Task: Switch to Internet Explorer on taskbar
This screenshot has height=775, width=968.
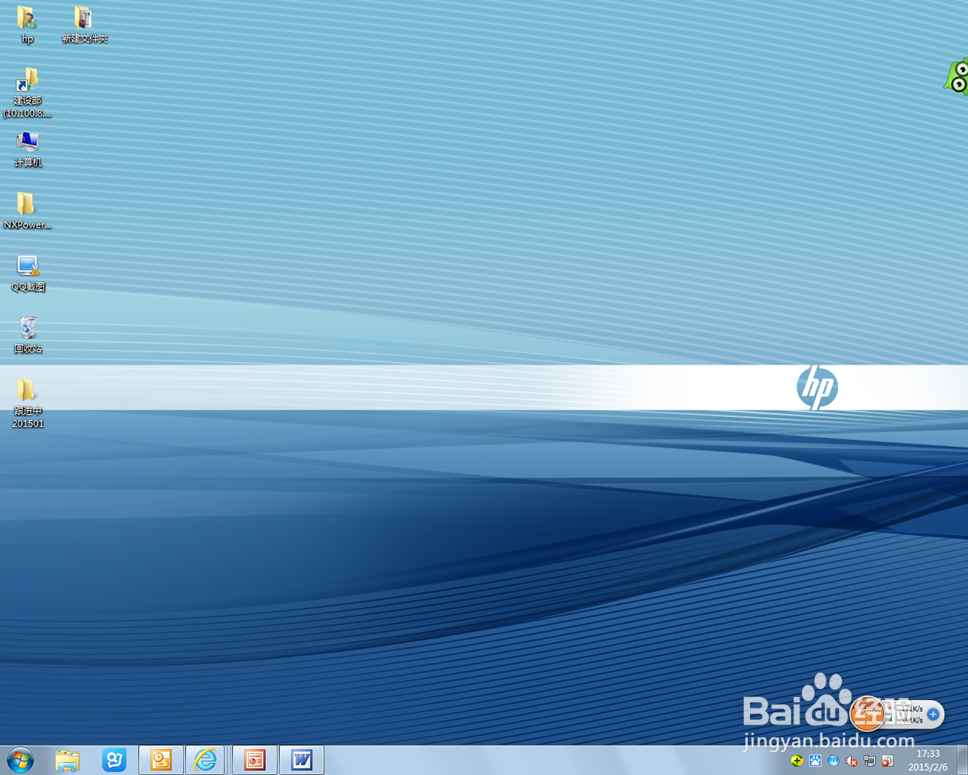Action: (206, 760)
